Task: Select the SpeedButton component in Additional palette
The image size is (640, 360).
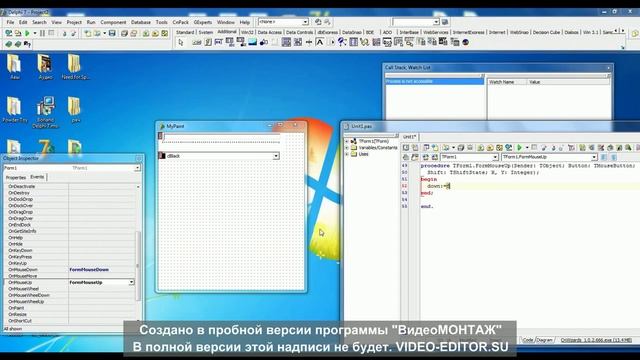Action: click(x=208, y=42)
